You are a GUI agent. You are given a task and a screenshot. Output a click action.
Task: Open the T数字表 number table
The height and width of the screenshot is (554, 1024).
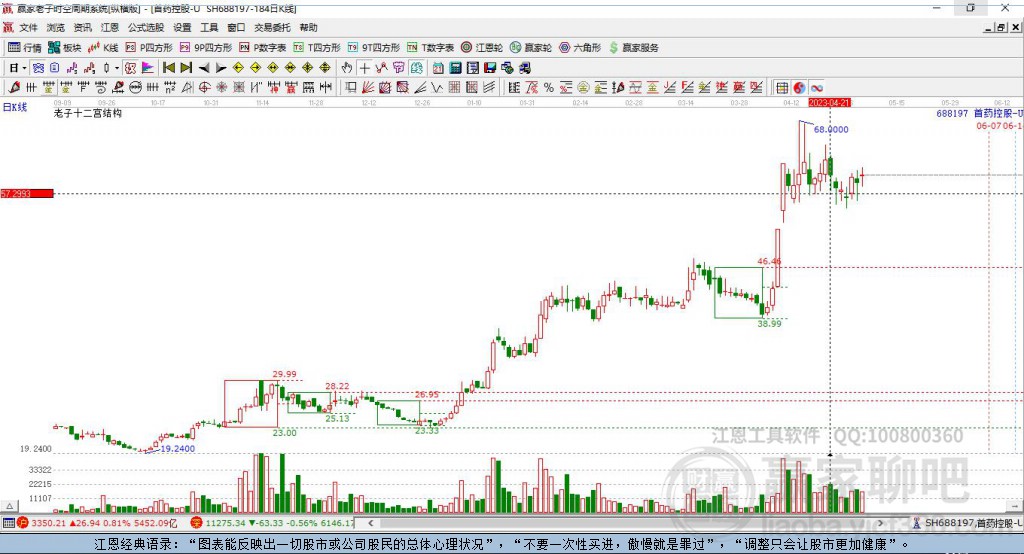(430, 48)
